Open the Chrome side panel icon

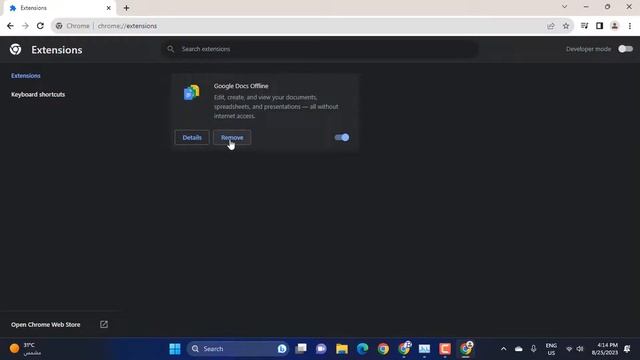[x=599, y=26]
